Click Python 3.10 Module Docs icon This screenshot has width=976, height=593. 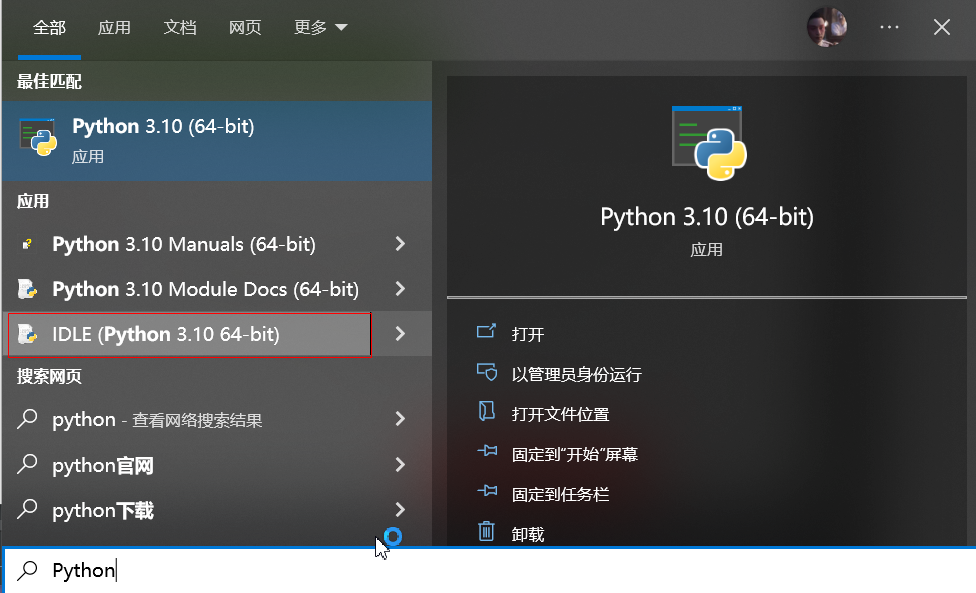pyautogui.click(x=27, y=289)
